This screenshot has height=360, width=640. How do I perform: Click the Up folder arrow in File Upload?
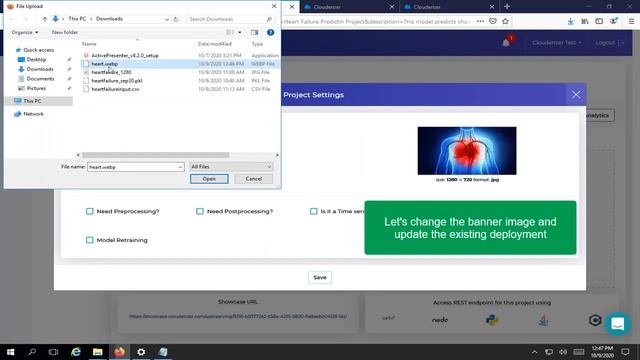(44, 19)
